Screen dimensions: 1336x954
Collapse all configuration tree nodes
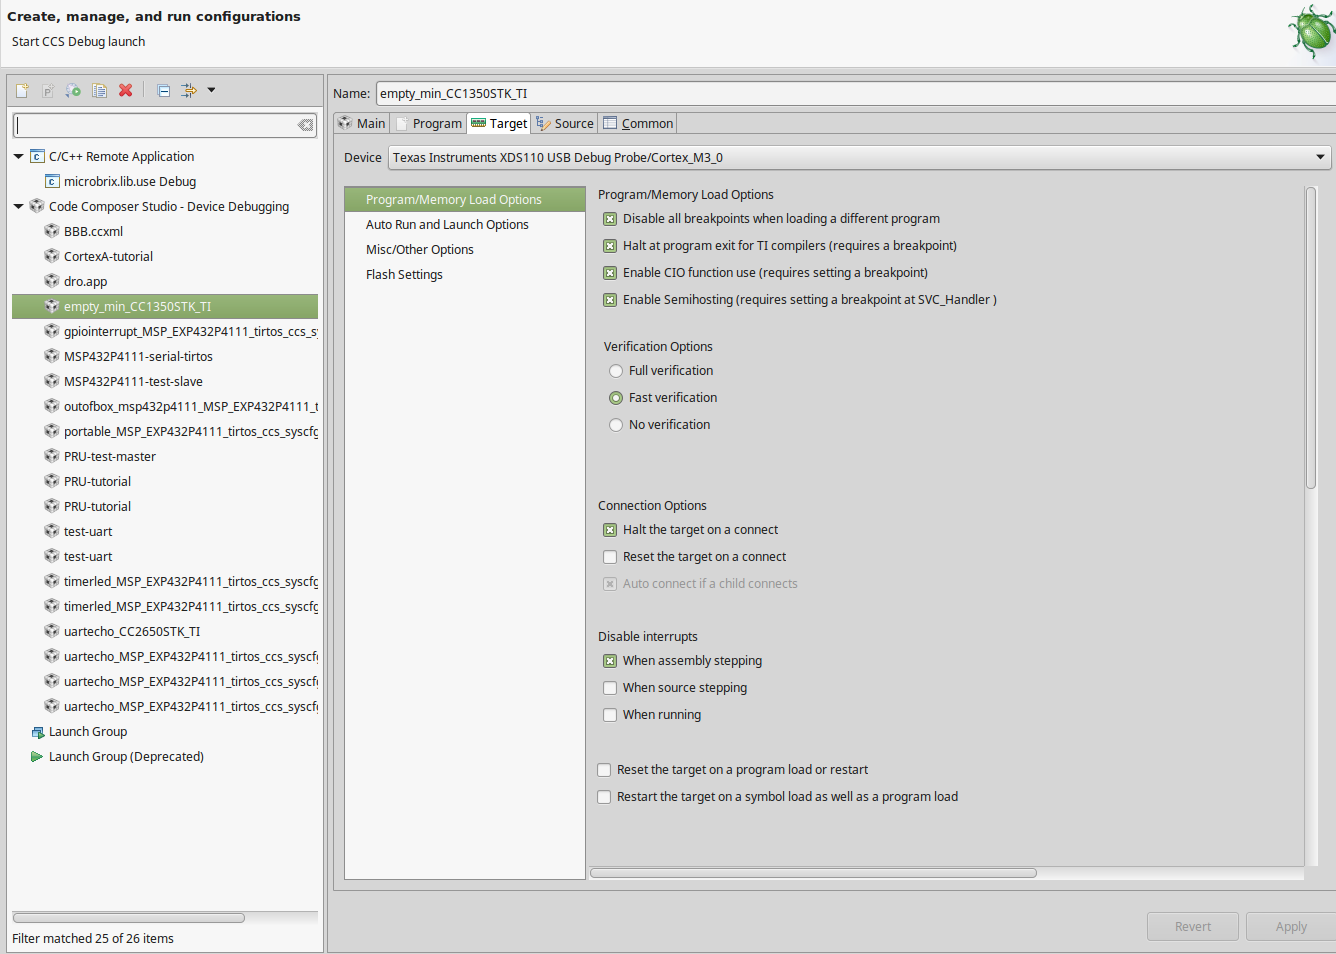[x=163, y=90]
